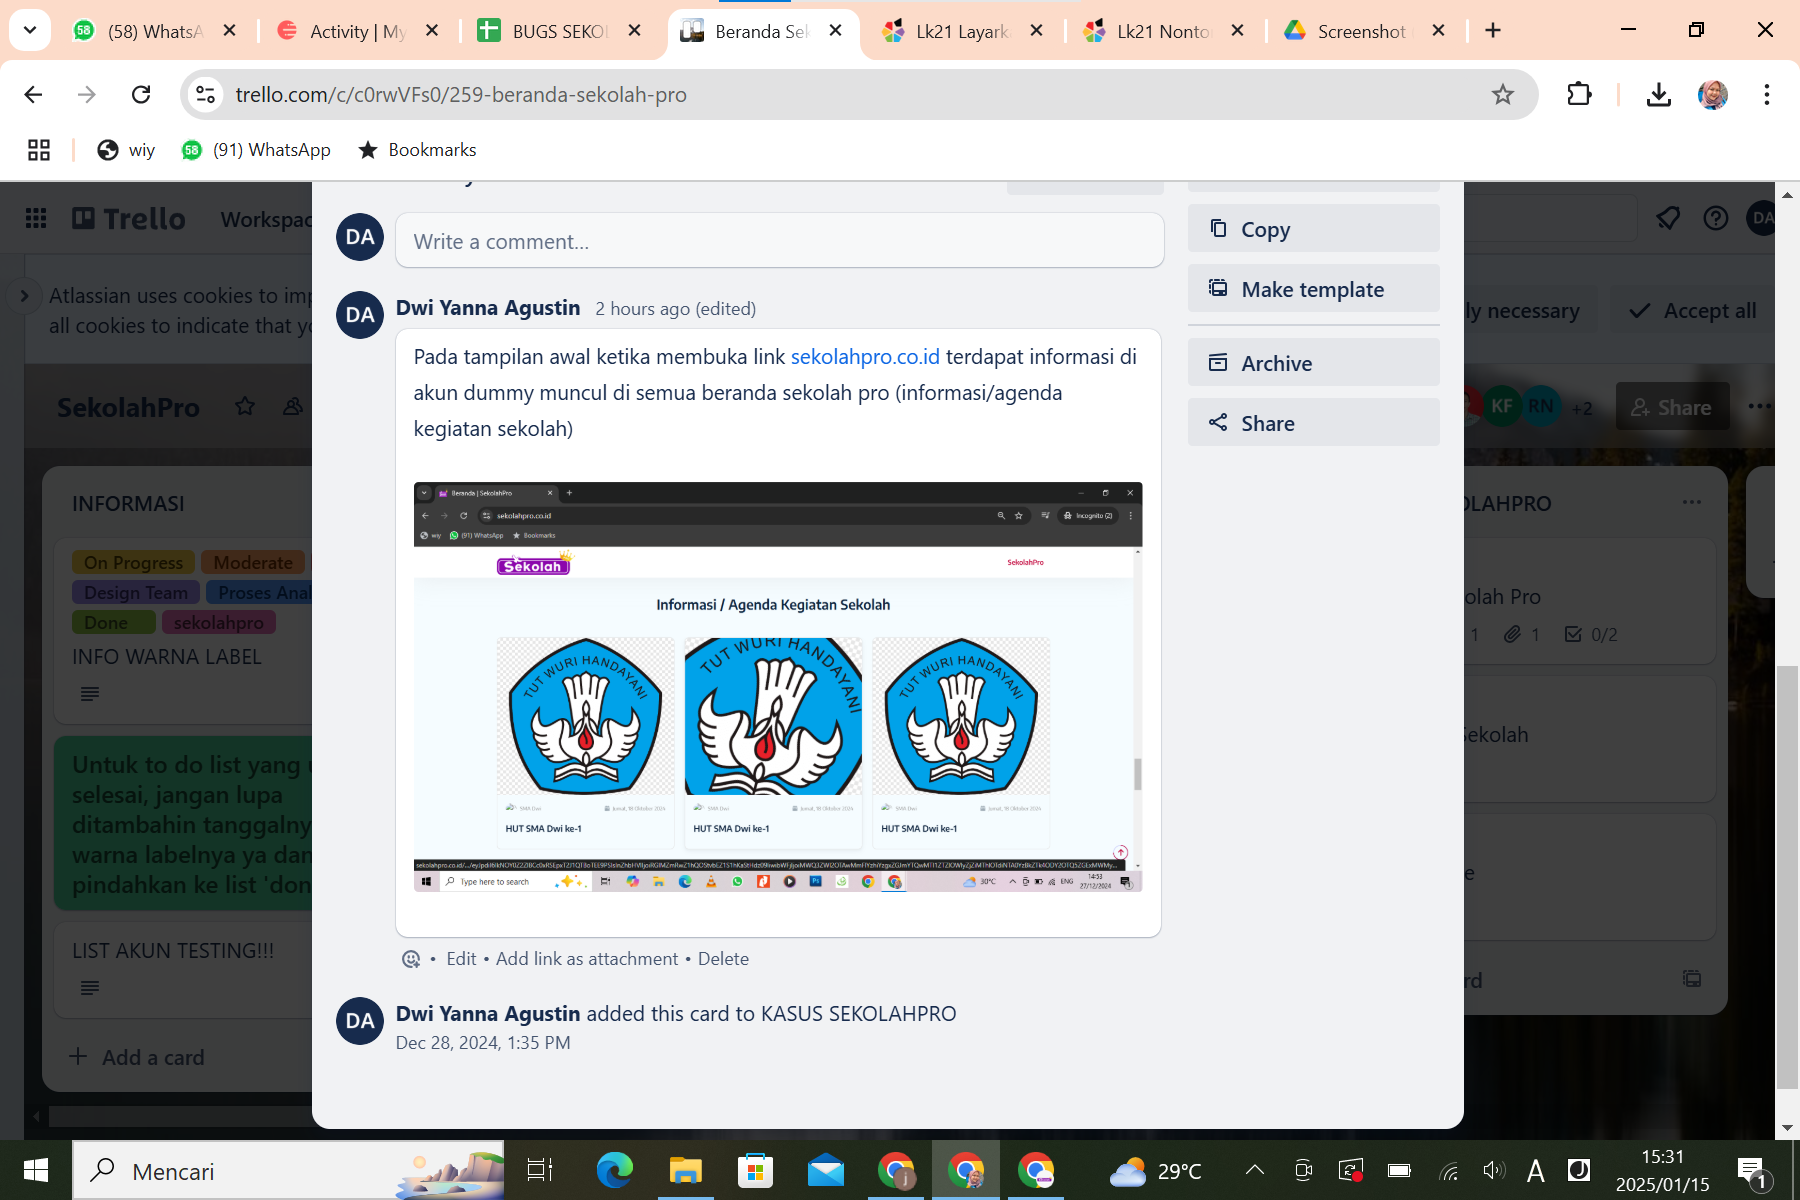
Task: Open the Share card option
Action: [1313, 423]
